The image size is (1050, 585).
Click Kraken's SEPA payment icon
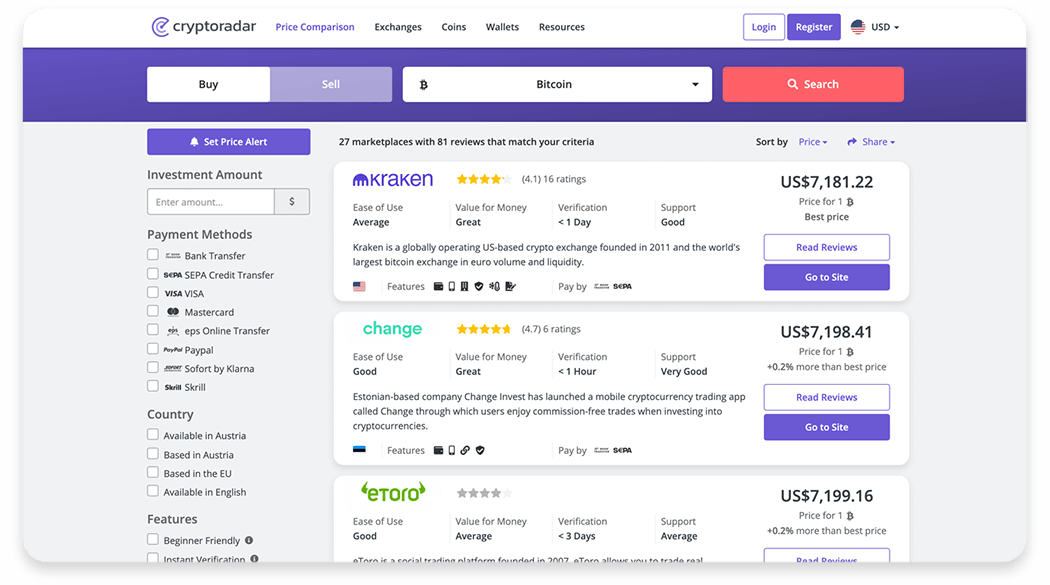click(x=622, y=286)
